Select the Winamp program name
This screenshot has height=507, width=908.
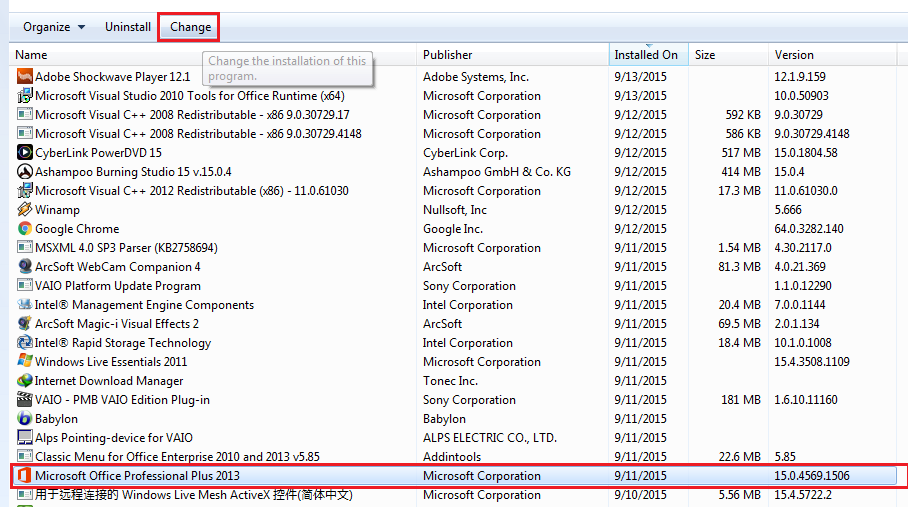(57, 210)
